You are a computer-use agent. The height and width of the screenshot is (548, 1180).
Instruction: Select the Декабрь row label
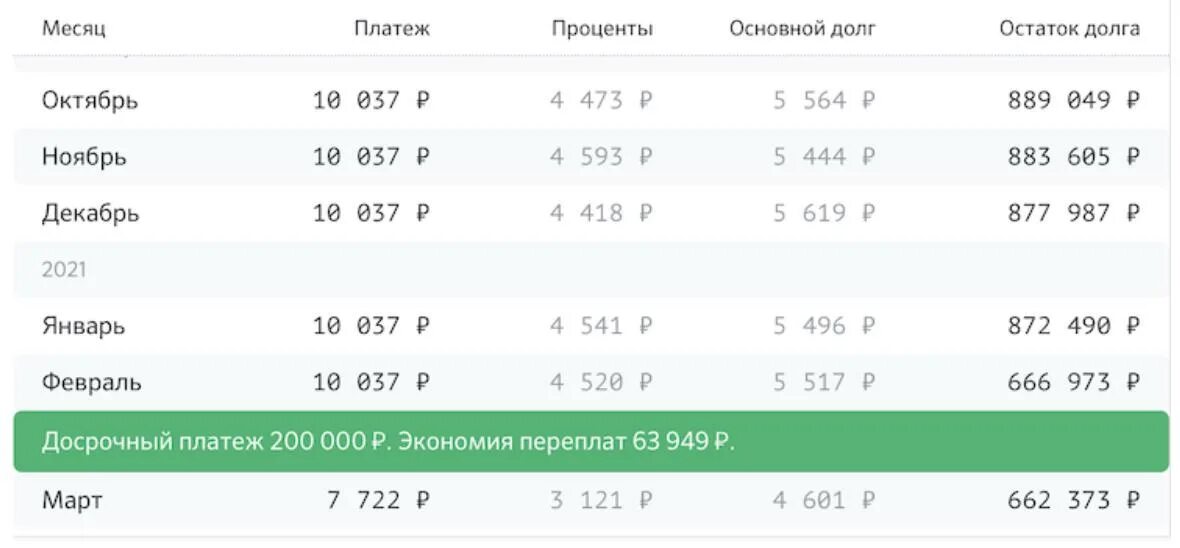90,213
